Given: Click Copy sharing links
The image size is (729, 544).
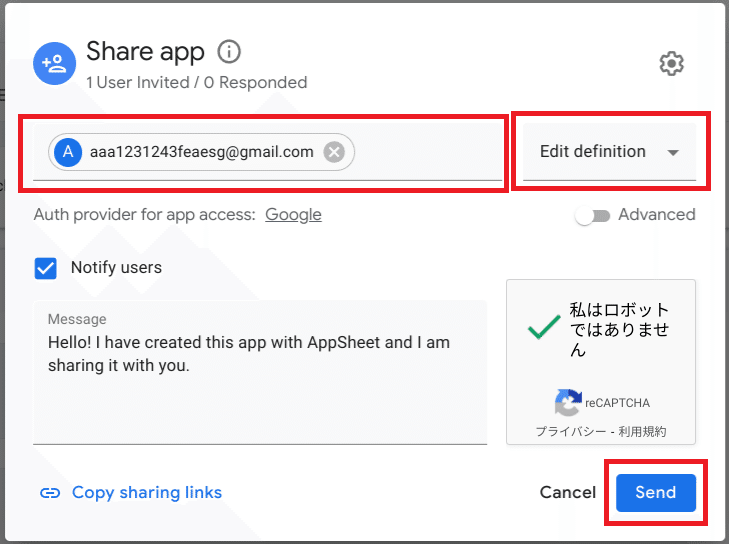Looking at the screenshot, I should (x=147, y=493).
